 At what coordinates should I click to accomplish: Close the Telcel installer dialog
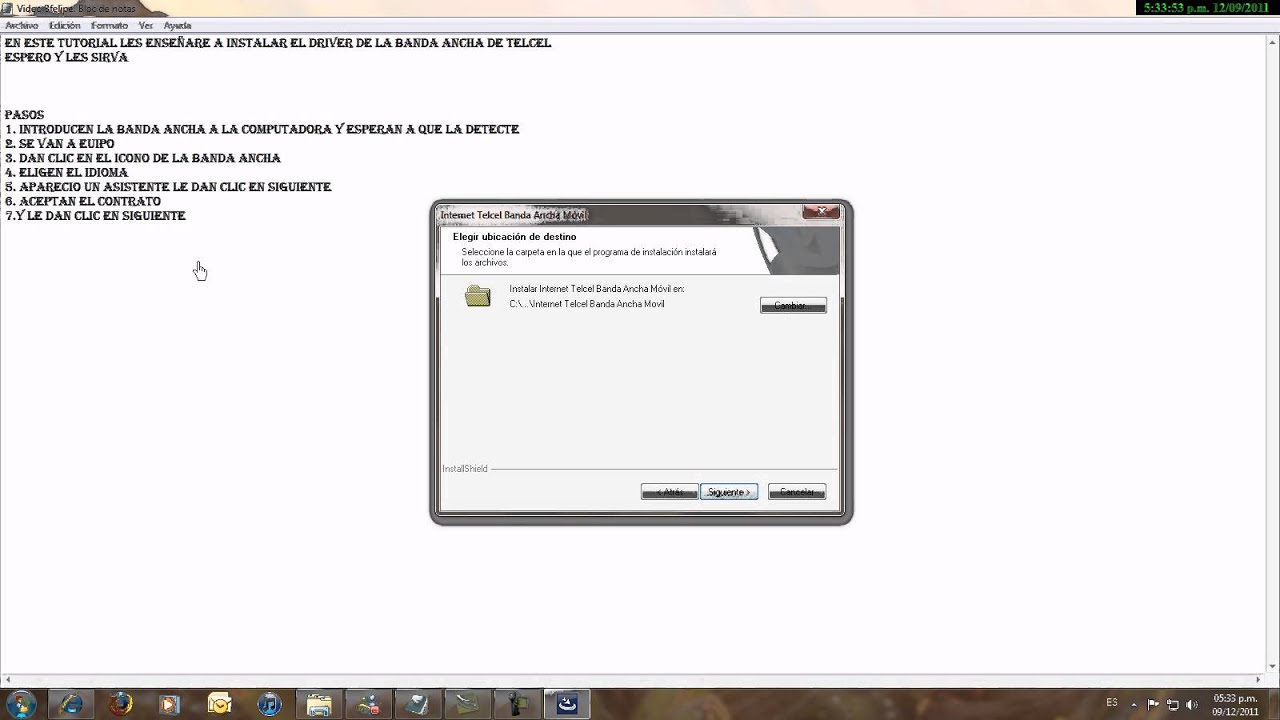[x=821, y=211]
